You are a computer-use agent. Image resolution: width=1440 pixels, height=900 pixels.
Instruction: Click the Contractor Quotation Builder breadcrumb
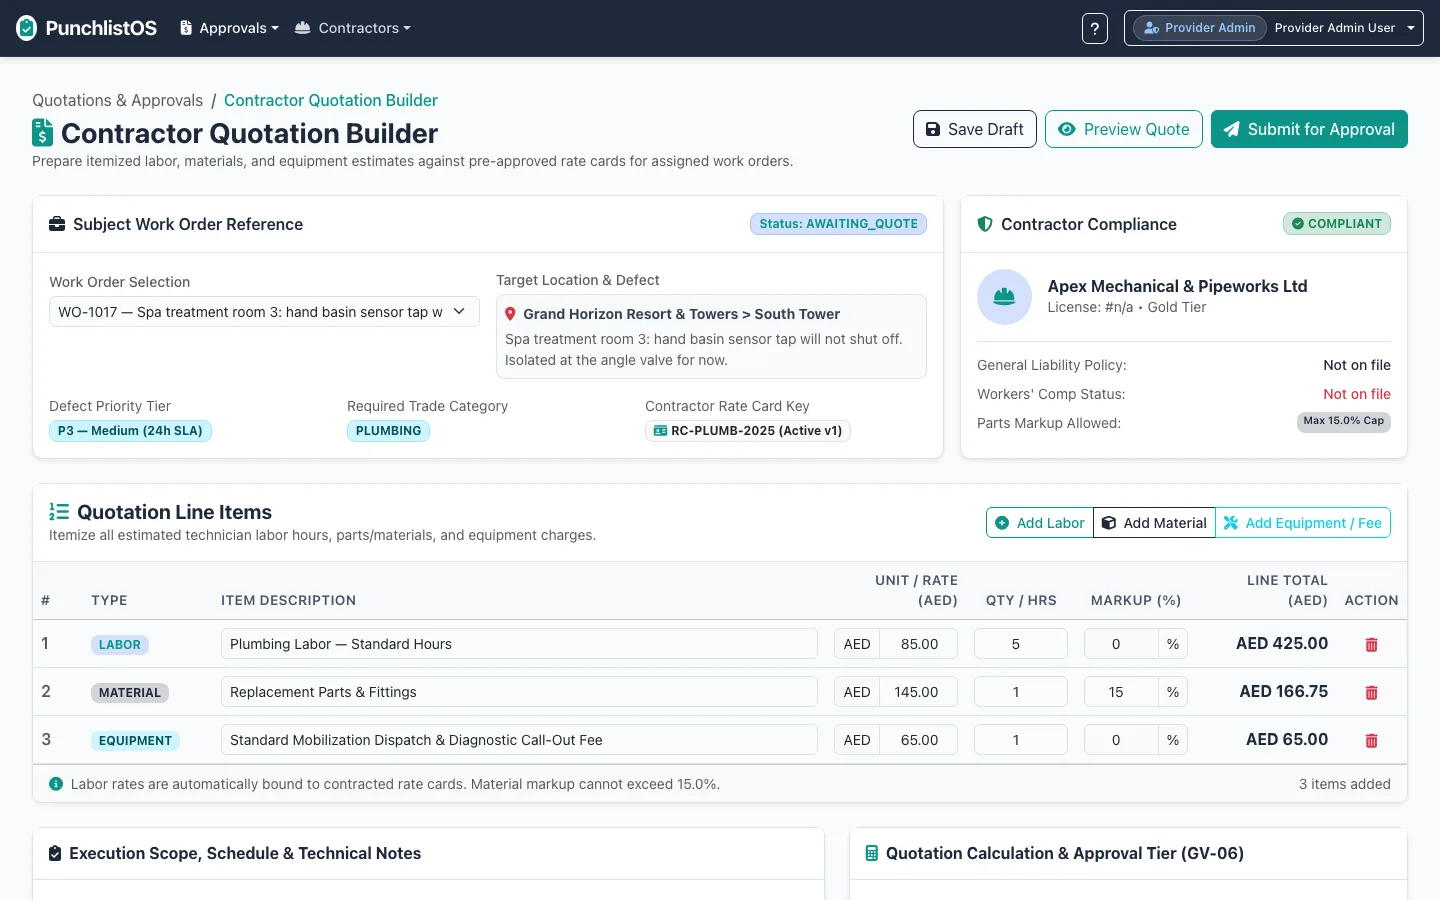[x=331, y=100]
